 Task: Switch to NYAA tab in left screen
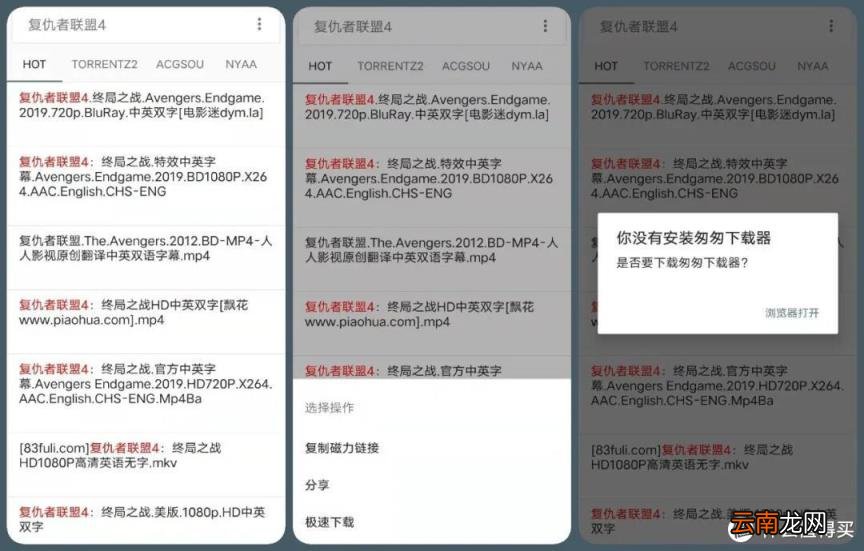pyautogui.click(x=241, y=64)
